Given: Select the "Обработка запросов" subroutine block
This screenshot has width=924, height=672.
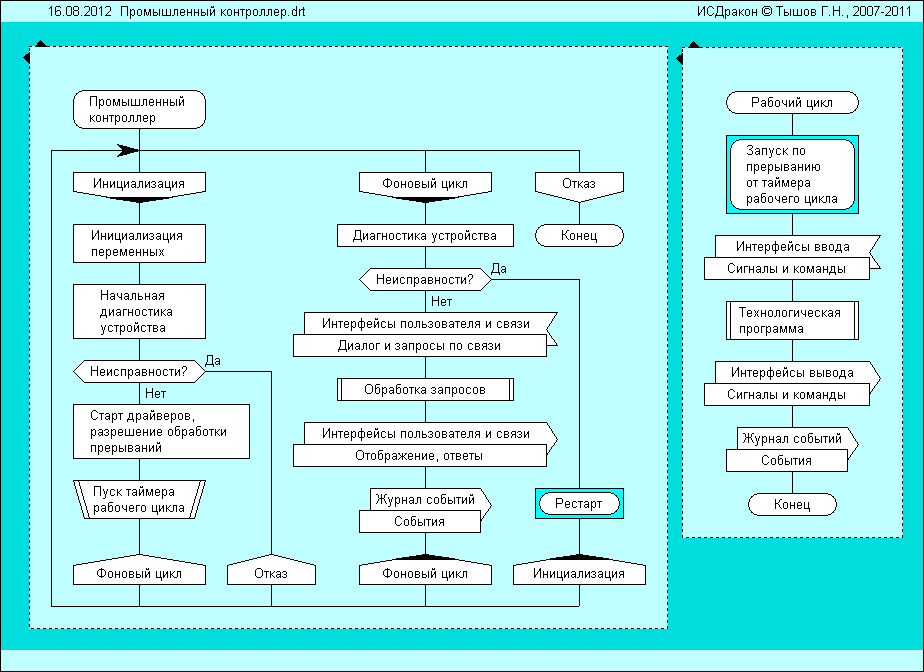Looking at the screenshot, I should [425, 389].
